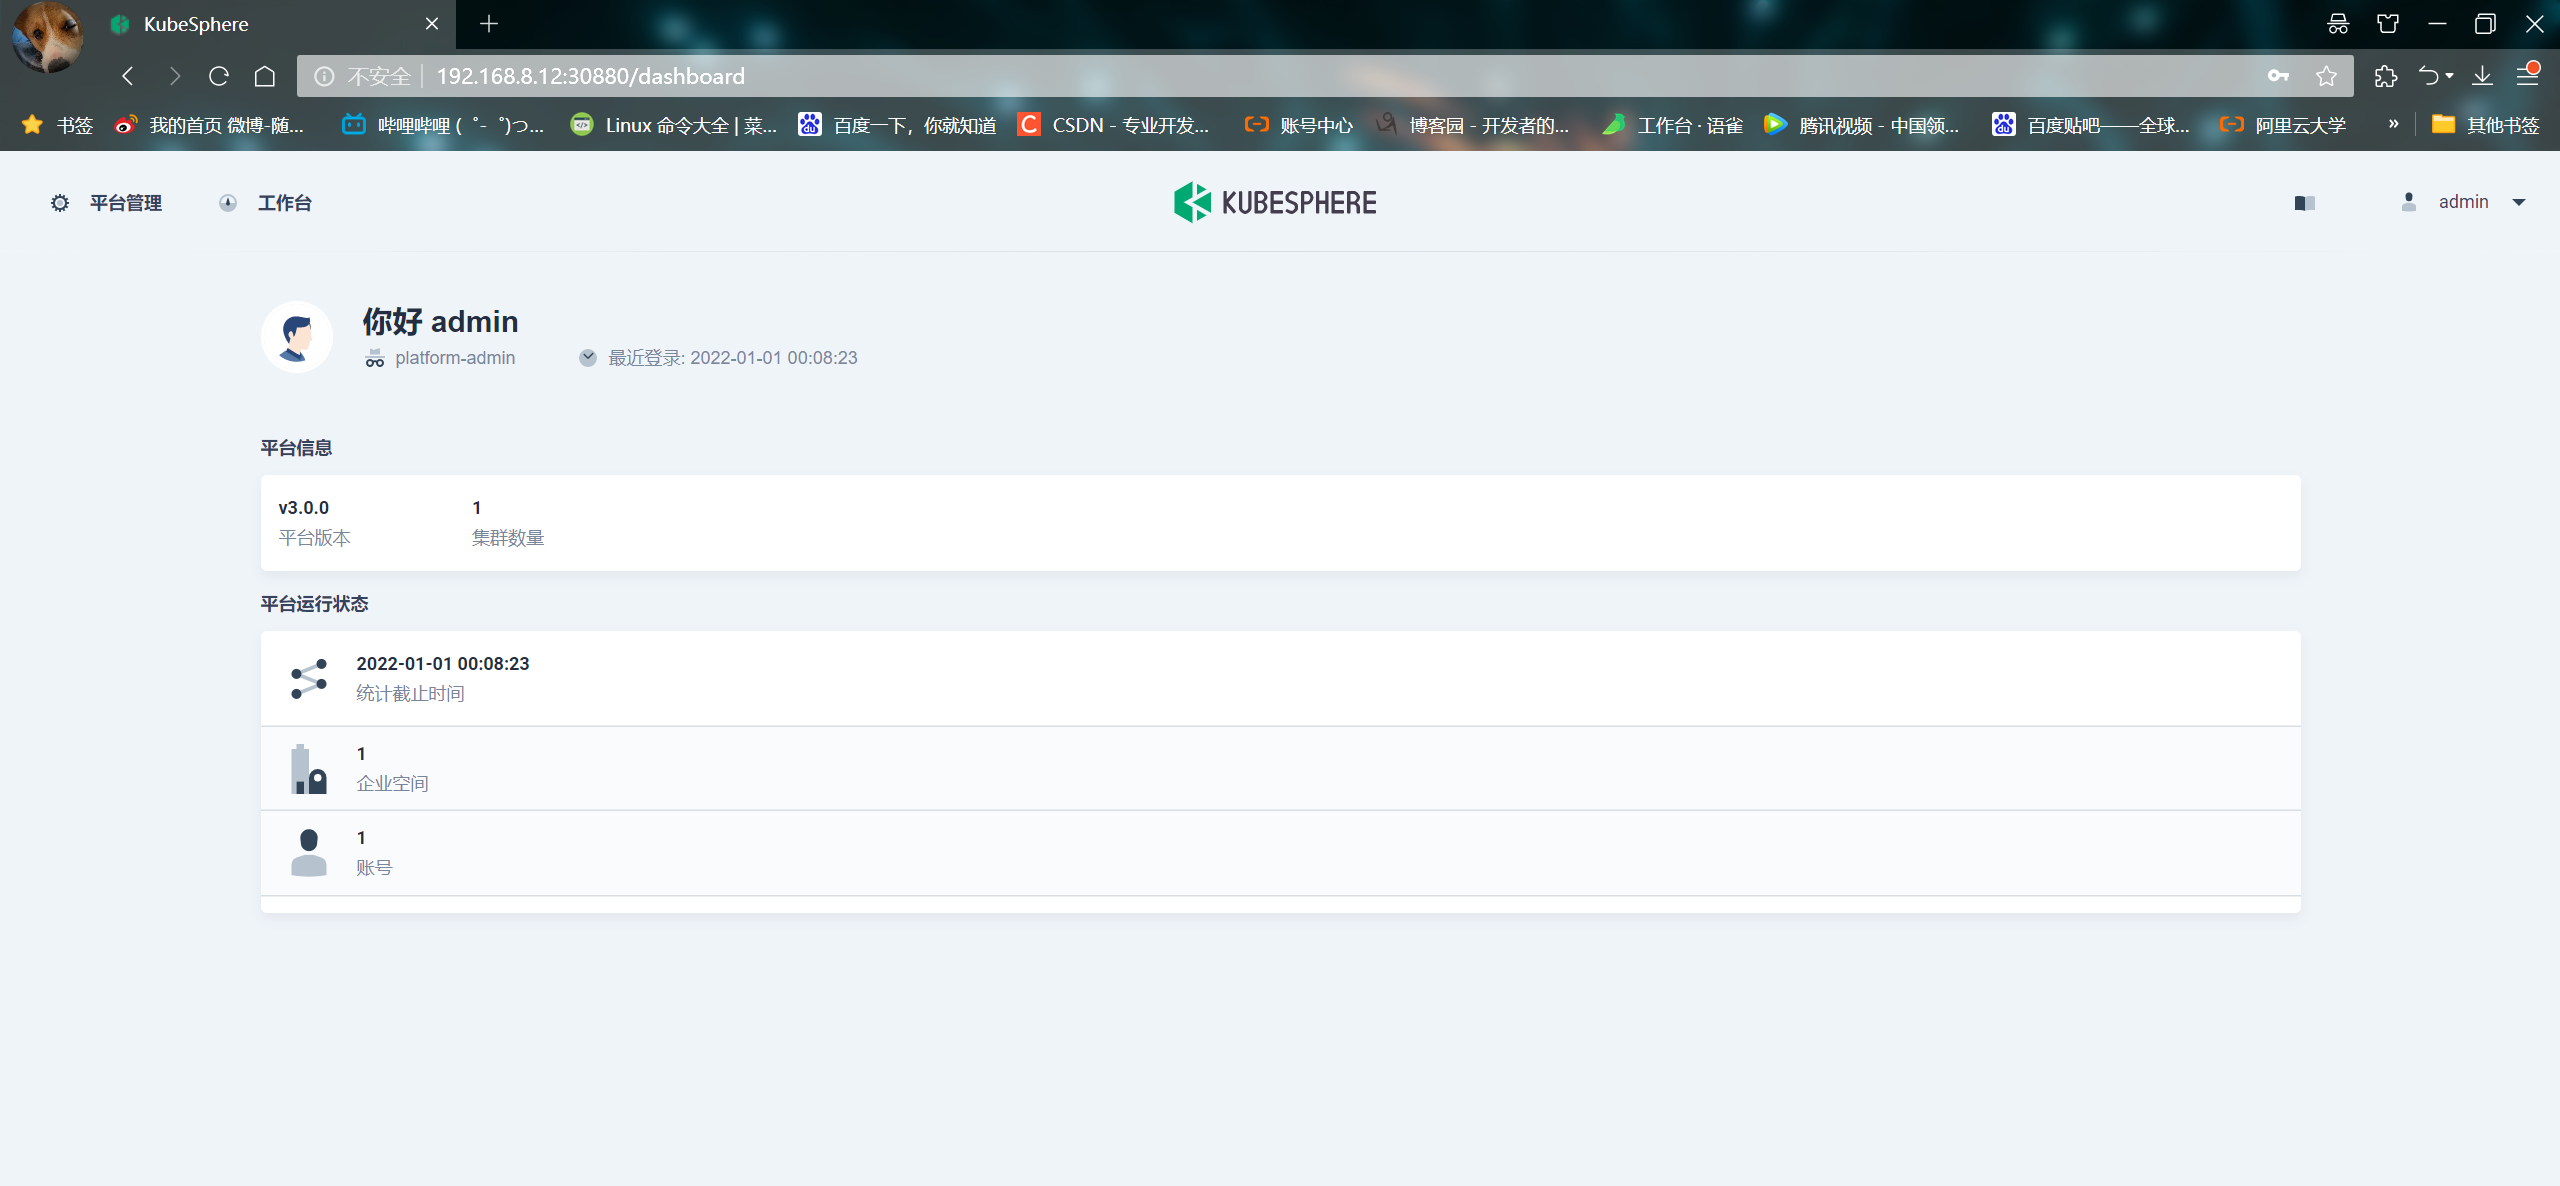The width and height of the screenshot is (2560, 1186).
Task: Open the browser downloads icon
Action: (x=2483, y=76)
